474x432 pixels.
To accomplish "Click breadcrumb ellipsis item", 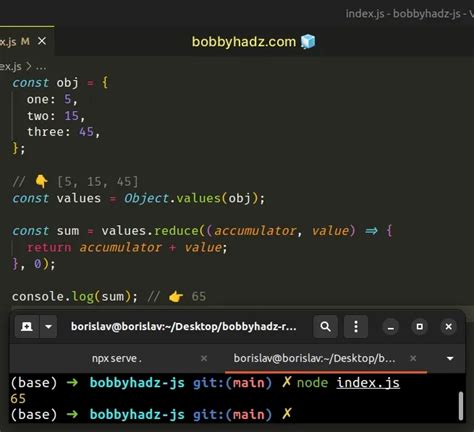I will click(x=41, y=67).
